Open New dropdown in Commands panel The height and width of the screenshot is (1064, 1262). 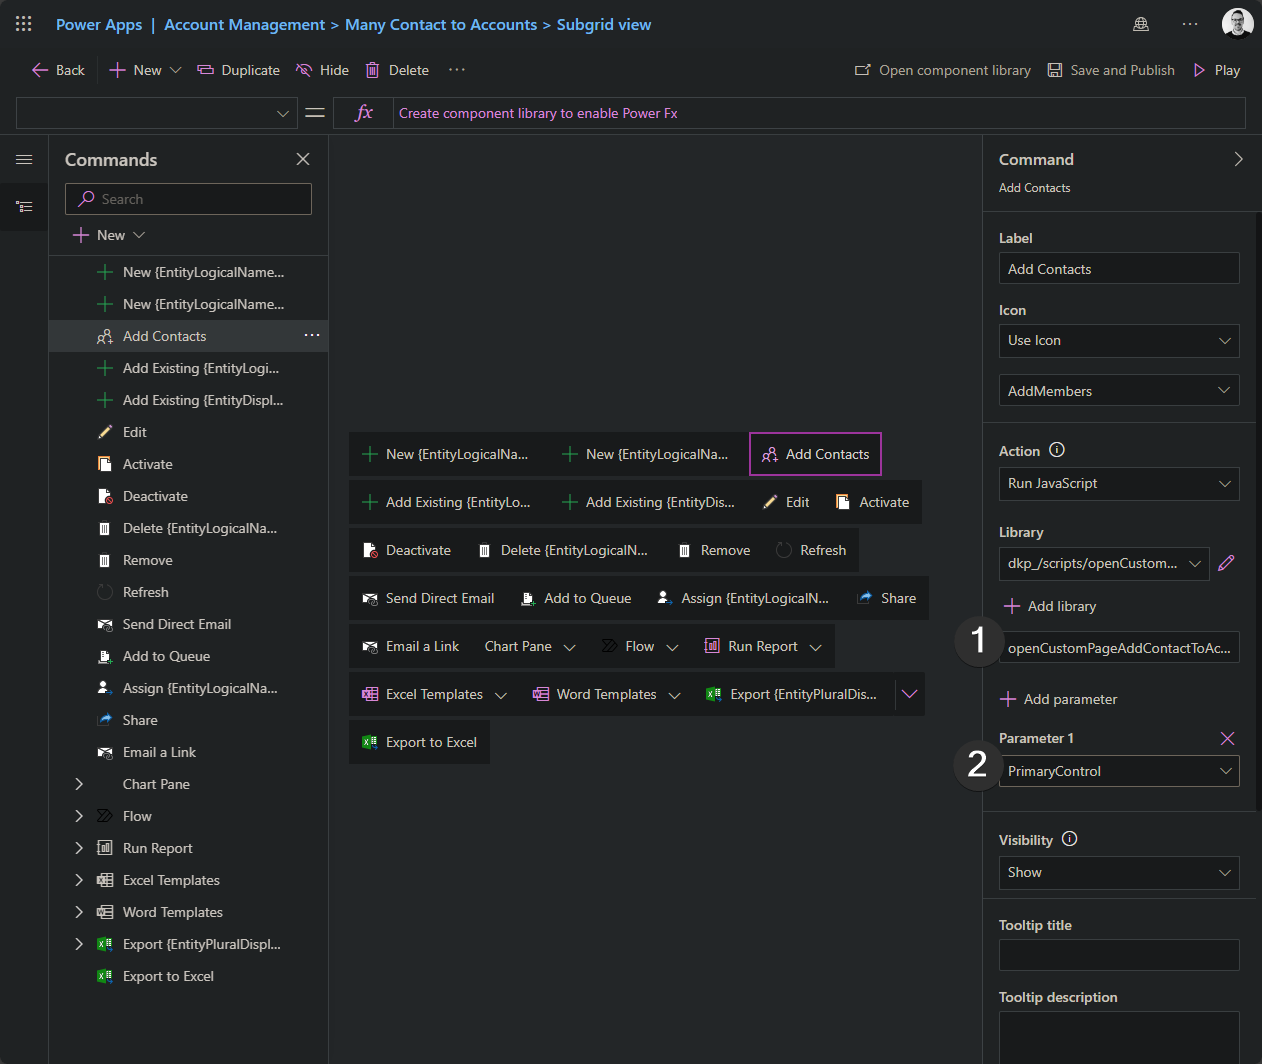(110, 235)
